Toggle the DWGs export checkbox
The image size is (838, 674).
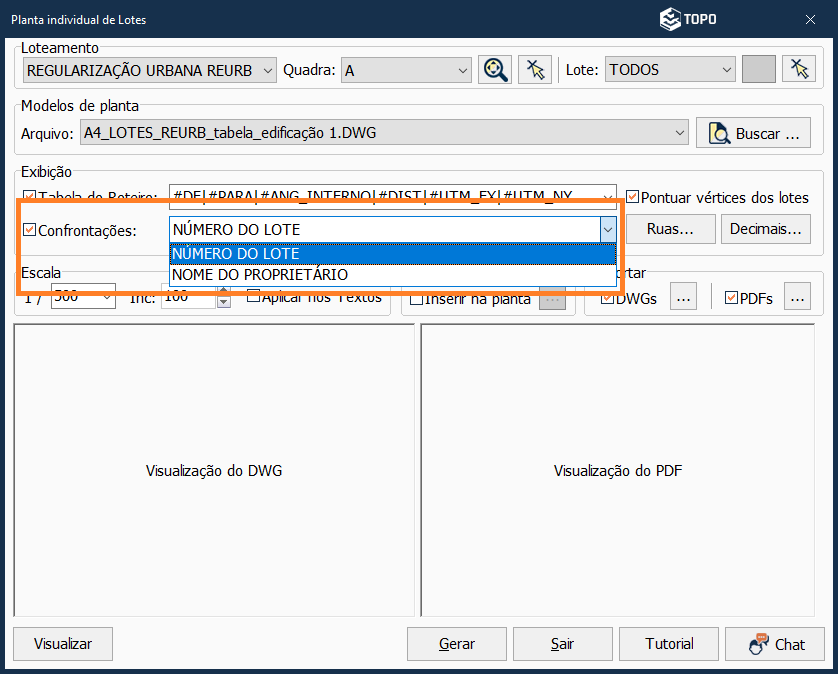coord(606,298)
